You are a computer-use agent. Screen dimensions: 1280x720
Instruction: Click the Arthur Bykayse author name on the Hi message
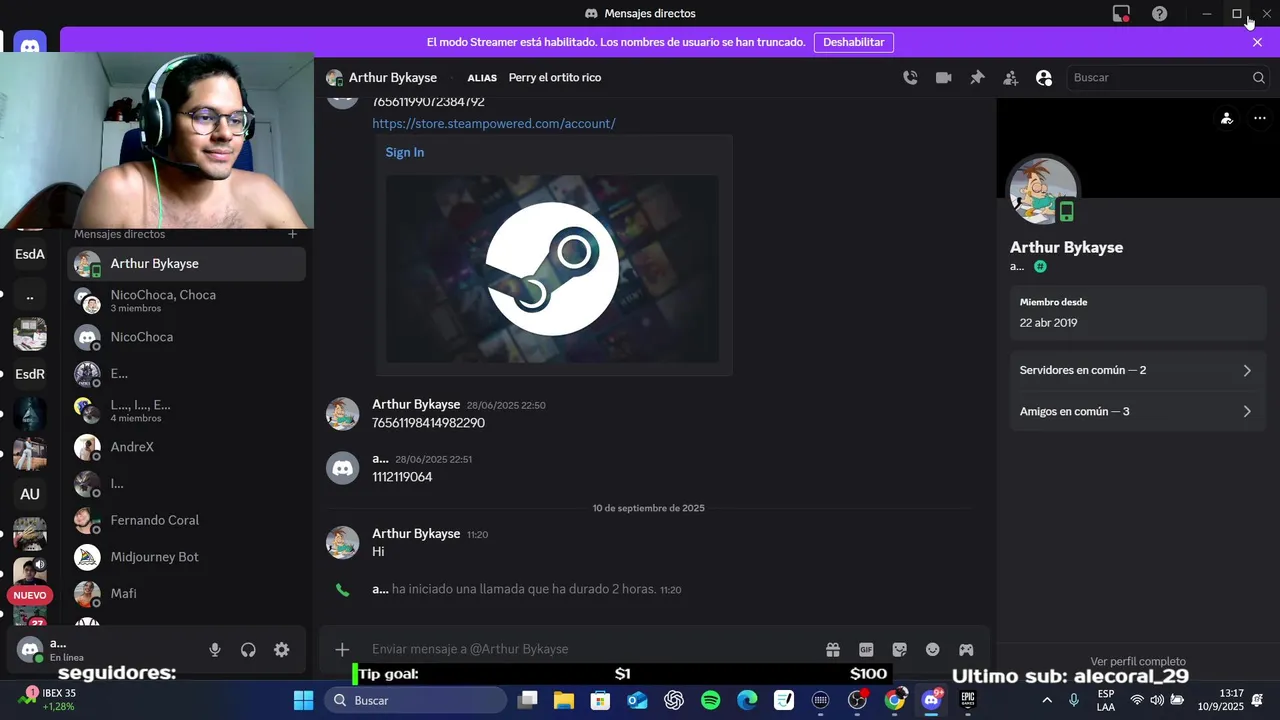pyautogui.click(x=416, y=534)
